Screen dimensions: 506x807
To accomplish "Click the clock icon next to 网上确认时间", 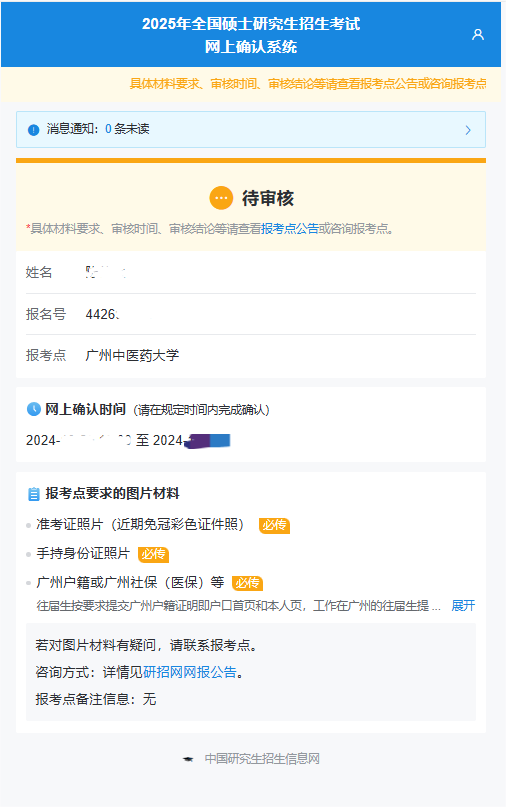I will point(33,409).
